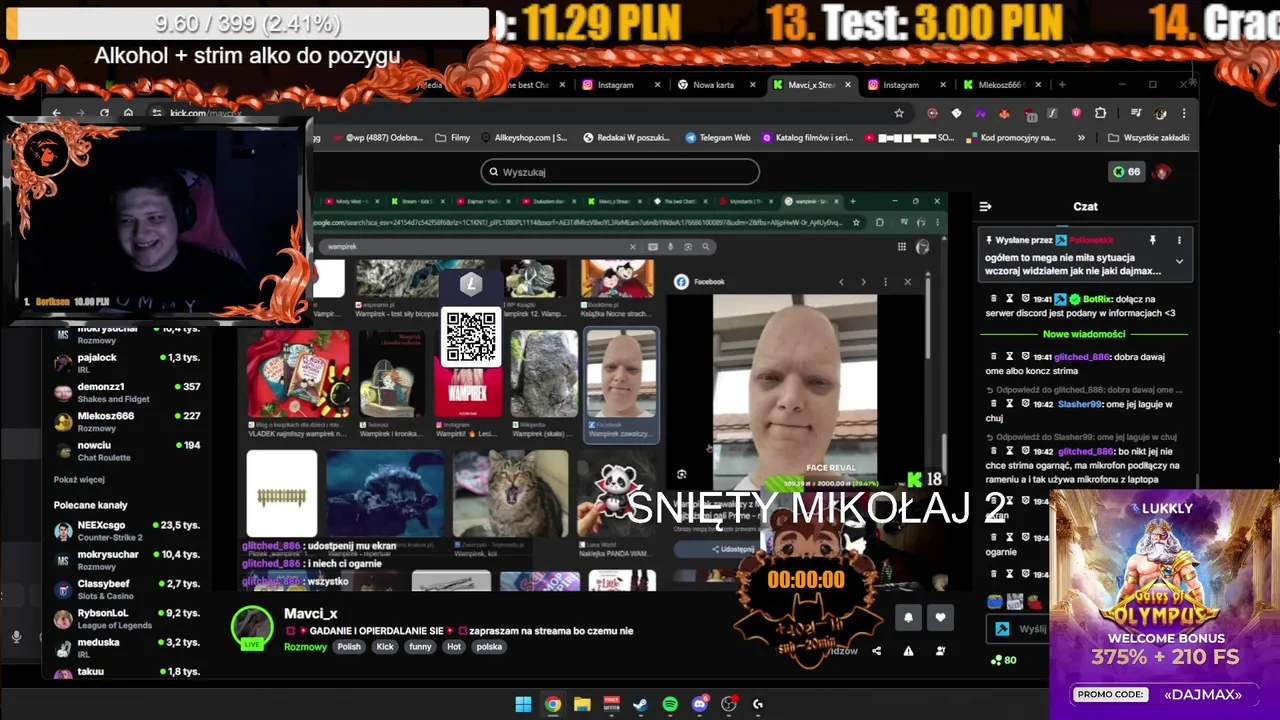Open the 'Filmy' bookmarks folder
Image resolution: width=1280 pixels, height=720 pixels.
[x=453, y=138]
